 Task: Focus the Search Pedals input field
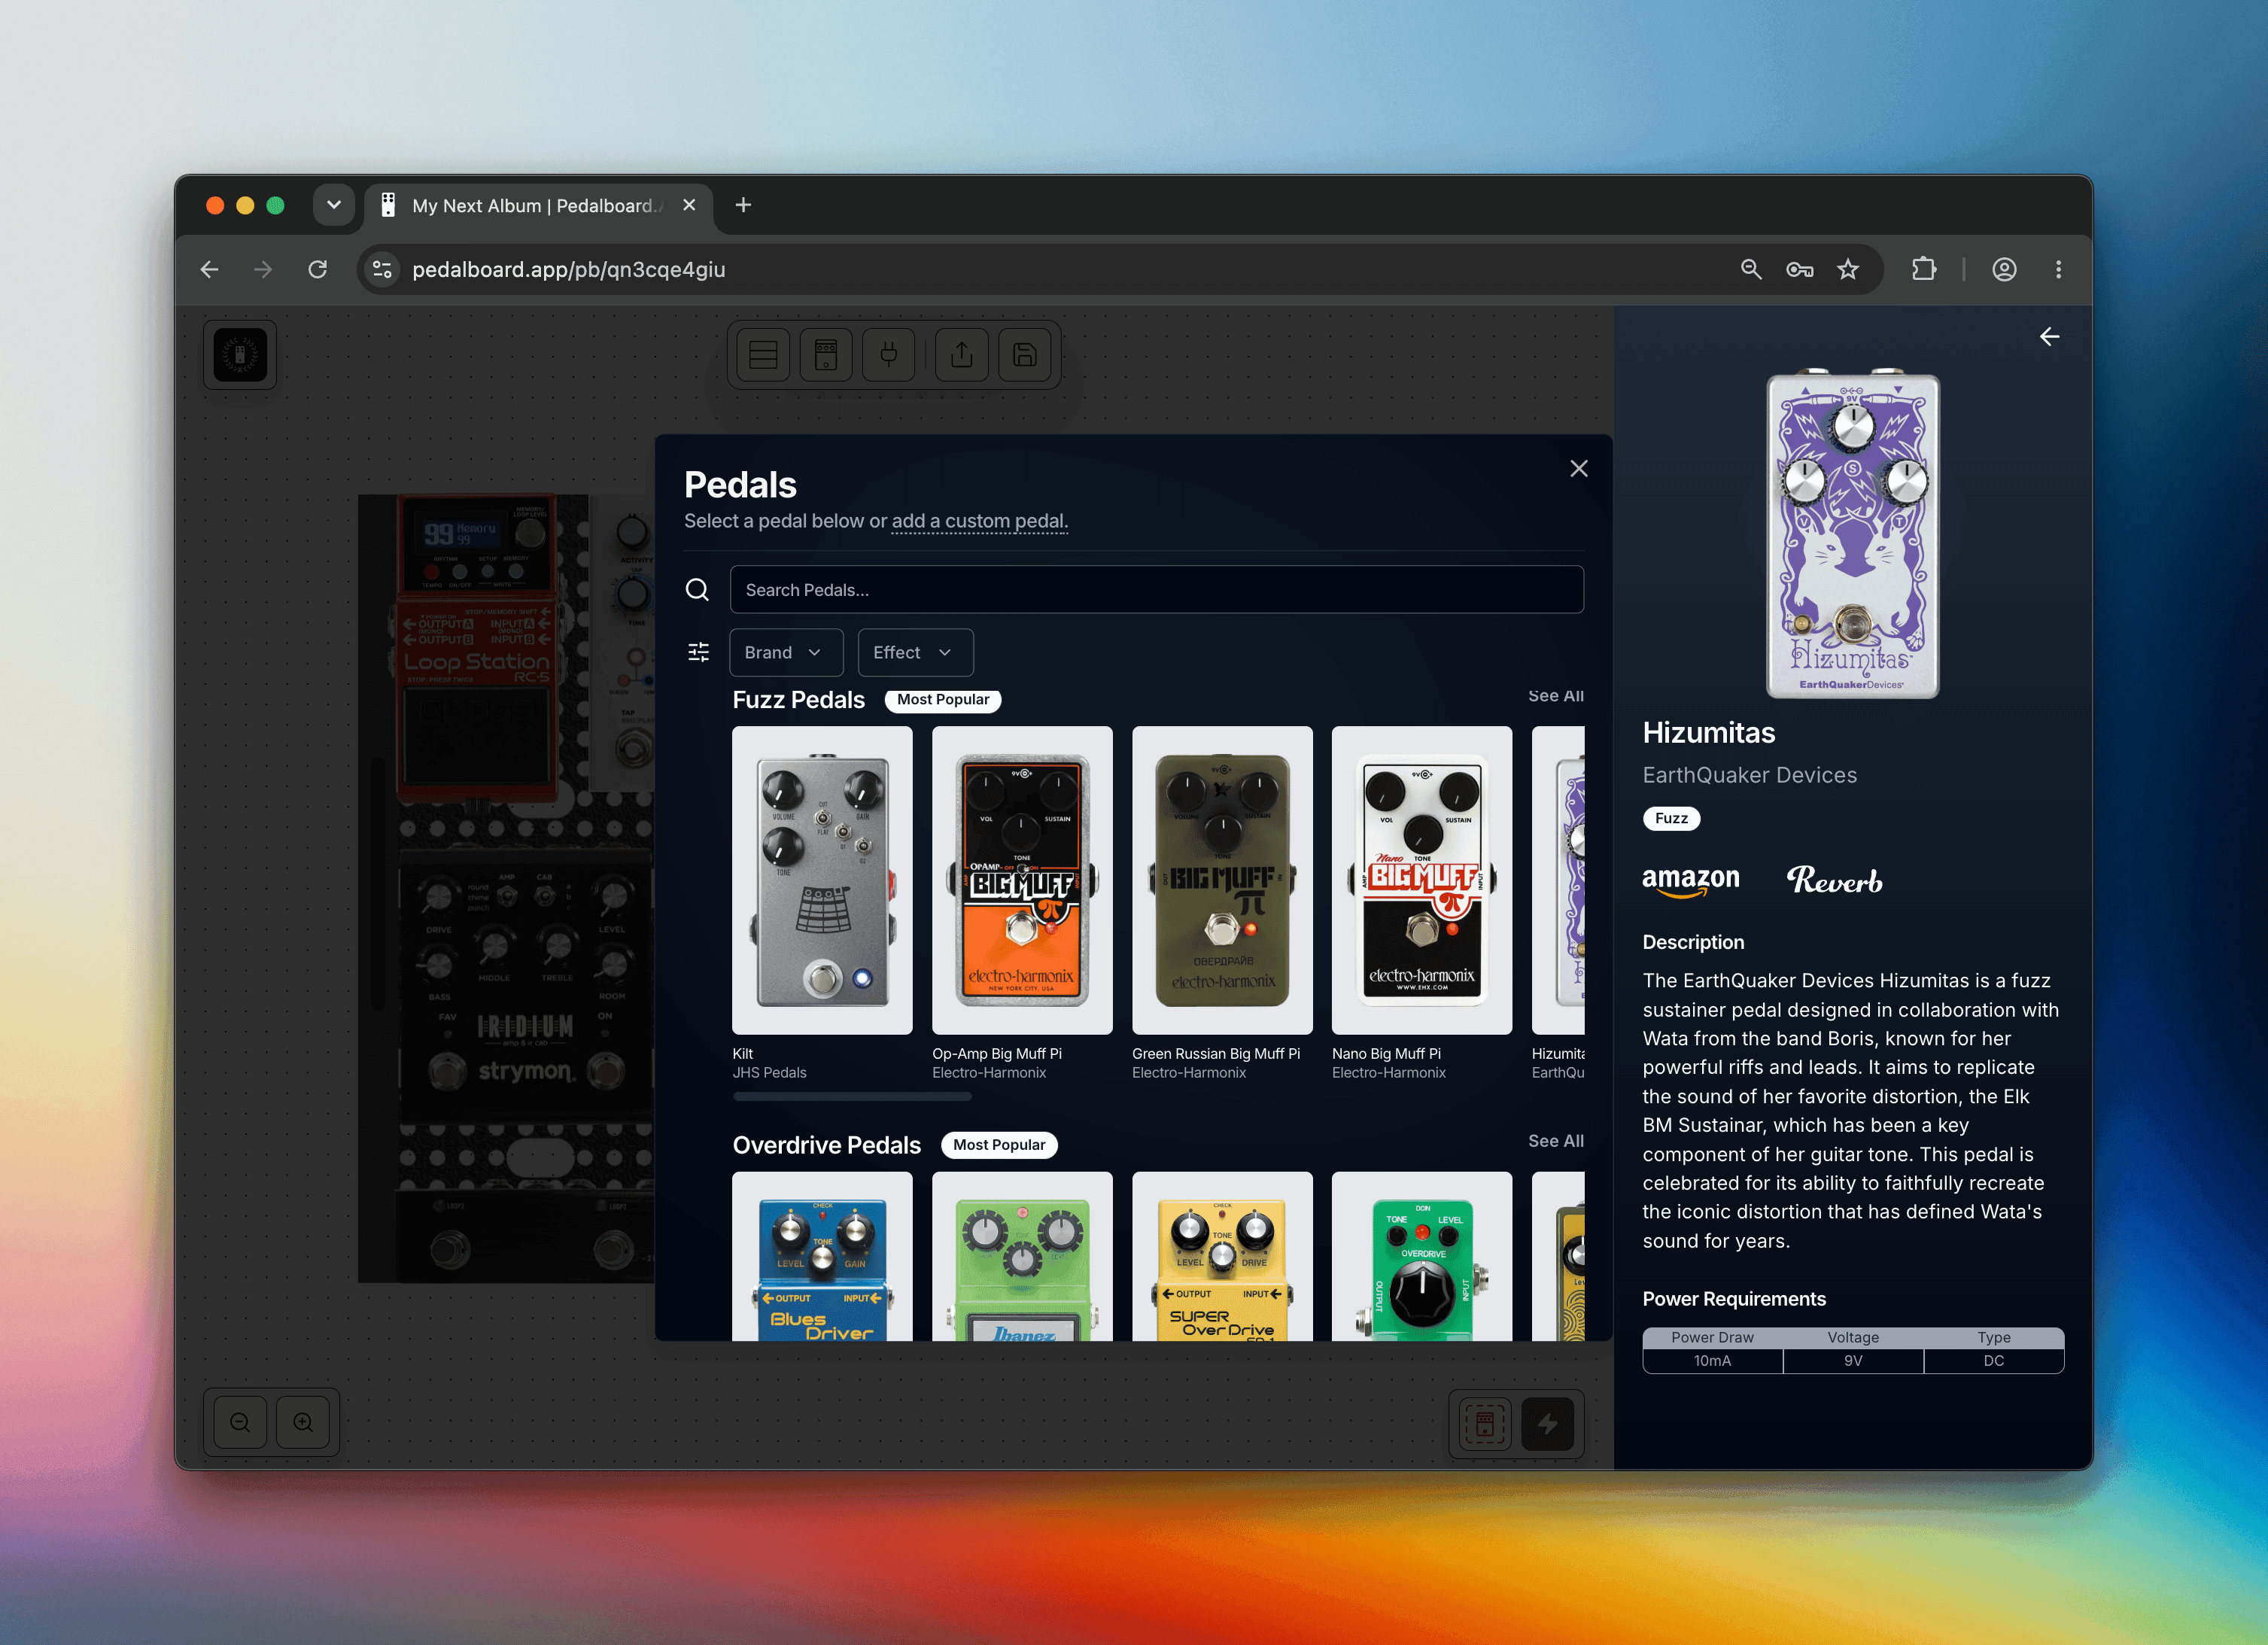(1156, 590)
